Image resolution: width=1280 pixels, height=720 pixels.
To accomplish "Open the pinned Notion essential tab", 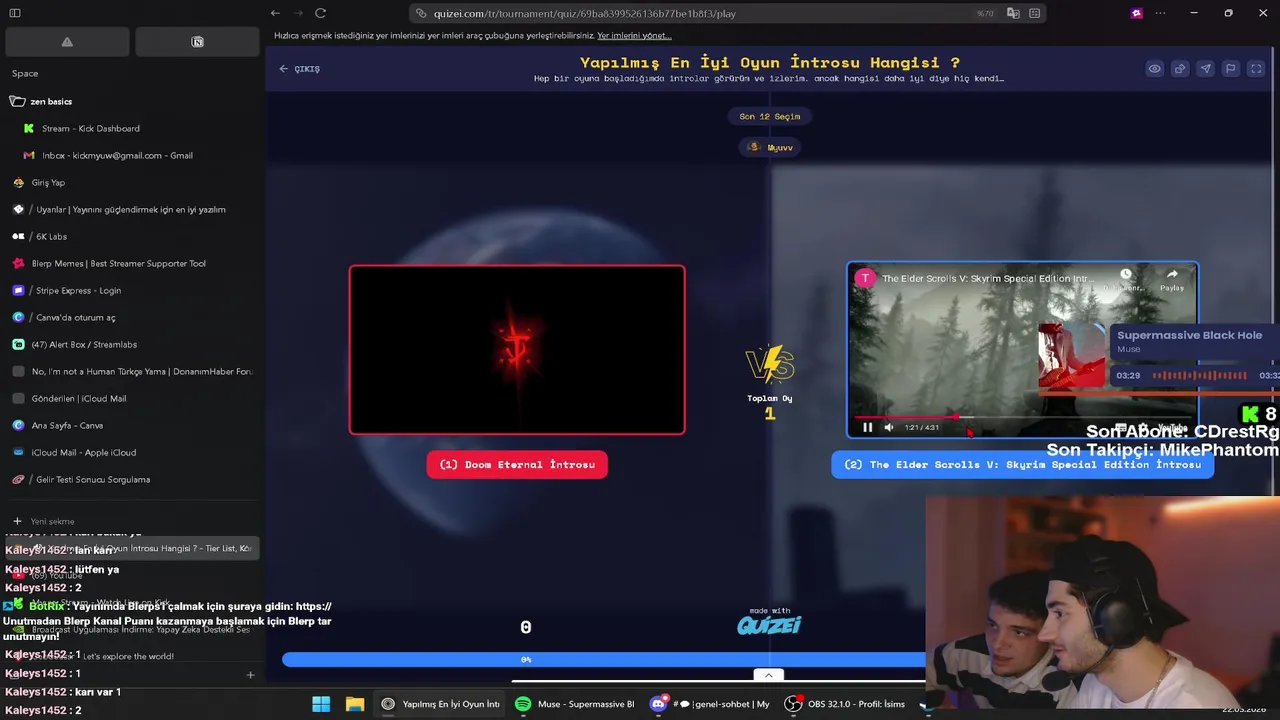I will tap(197, 42).
